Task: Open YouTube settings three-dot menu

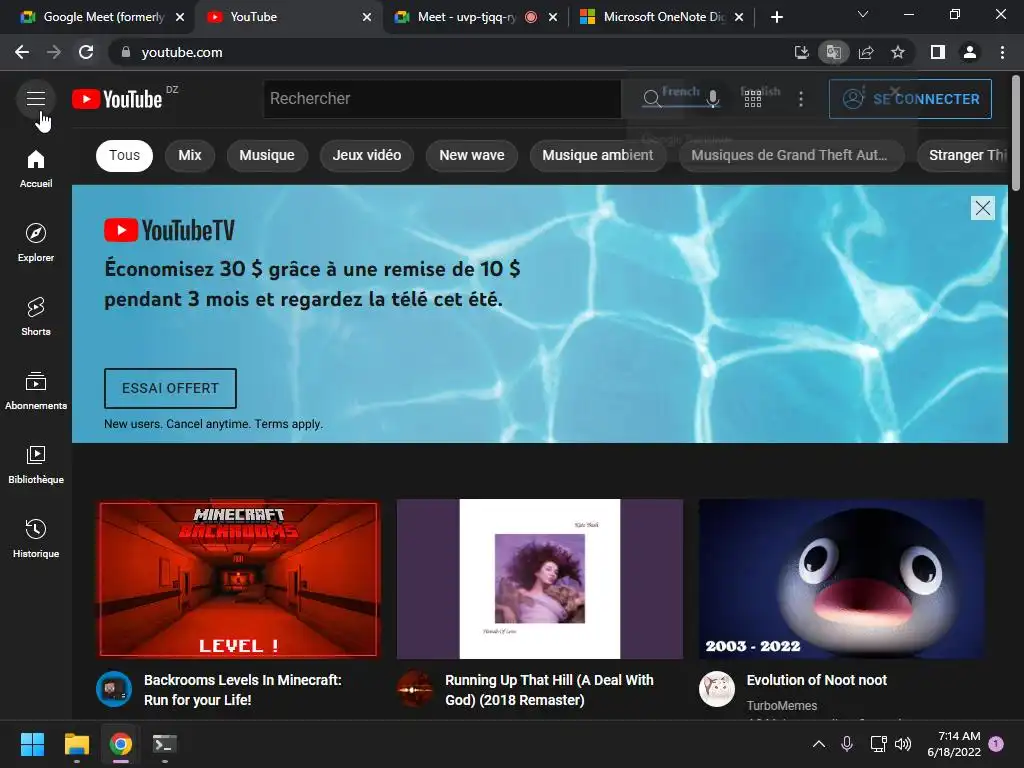Action: pyautogui.click(x=801, y=99)
